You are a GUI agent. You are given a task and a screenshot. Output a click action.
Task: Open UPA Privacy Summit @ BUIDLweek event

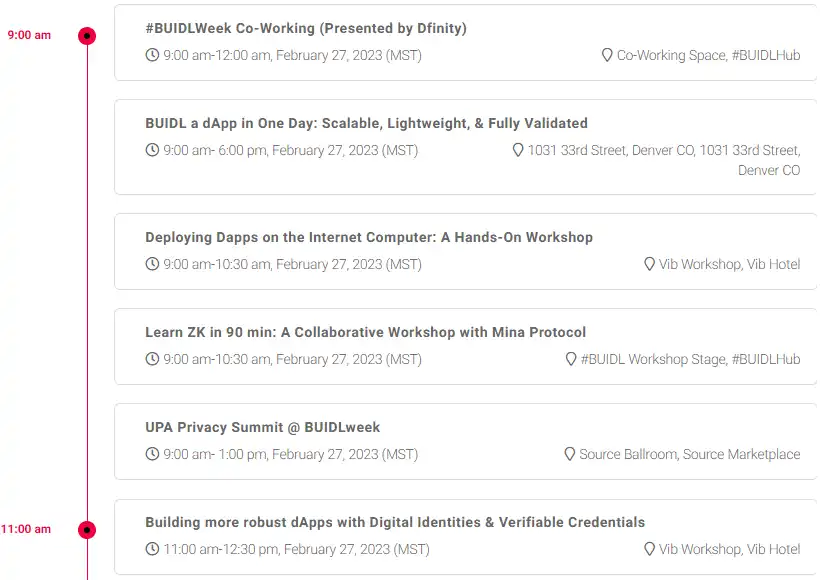(x=263, y=427)
